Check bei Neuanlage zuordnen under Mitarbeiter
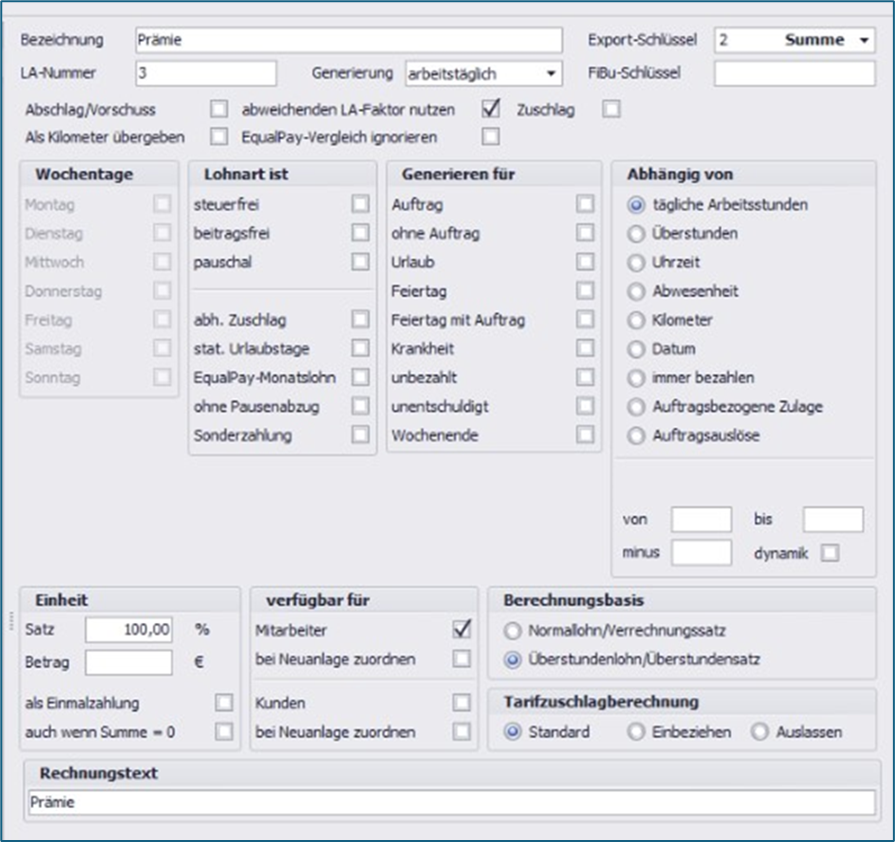Viewport: 895px width, 842px height. [461, 658]
